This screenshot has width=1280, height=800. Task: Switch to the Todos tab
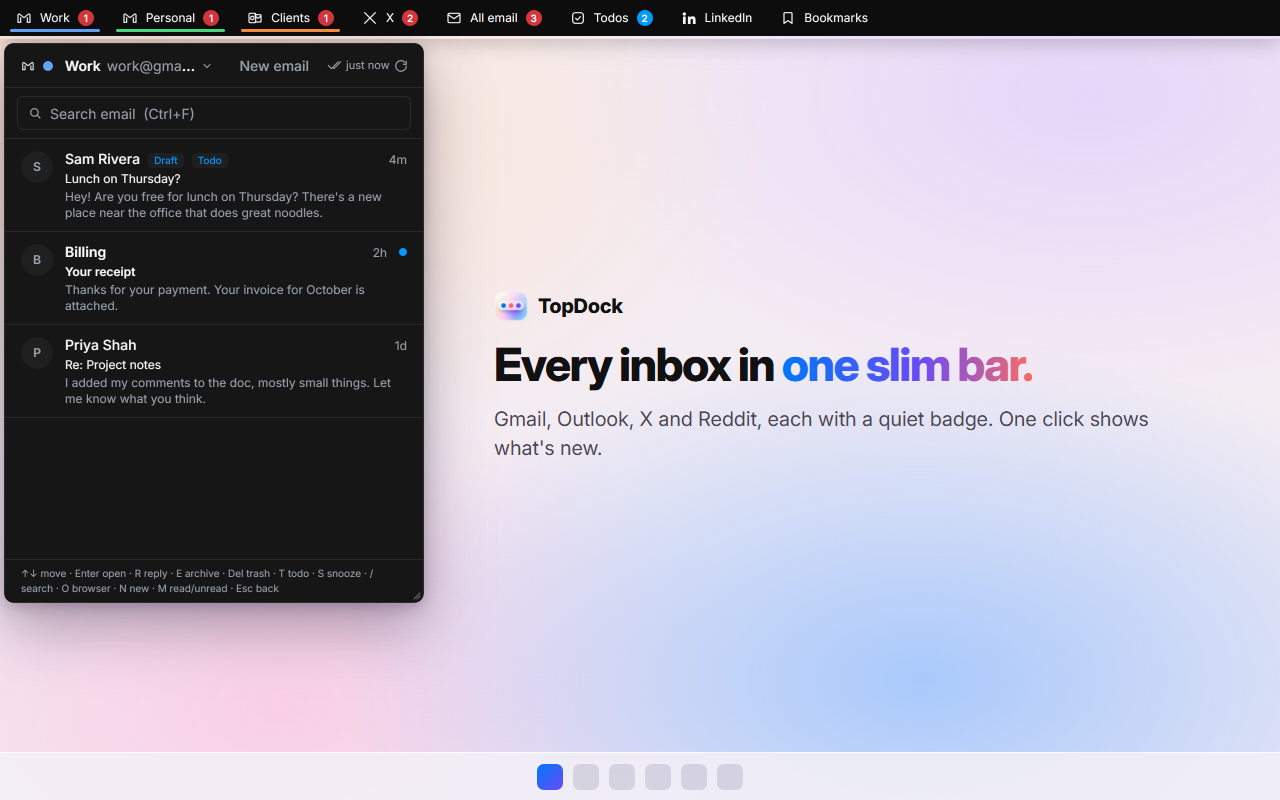click(x=611, y=18)
